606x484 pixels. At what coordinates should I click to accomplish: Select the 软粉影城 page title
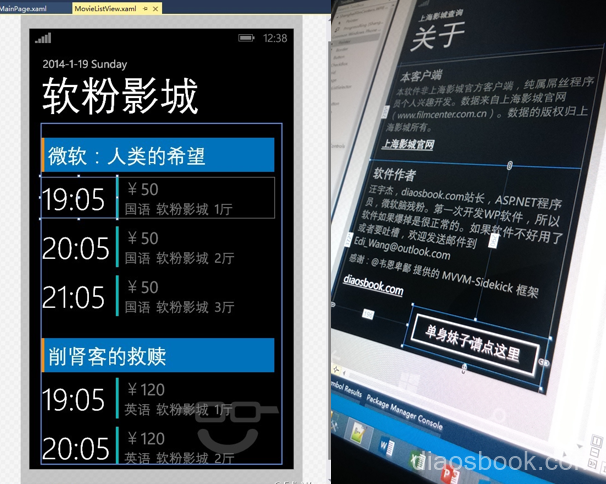[120, 95]
